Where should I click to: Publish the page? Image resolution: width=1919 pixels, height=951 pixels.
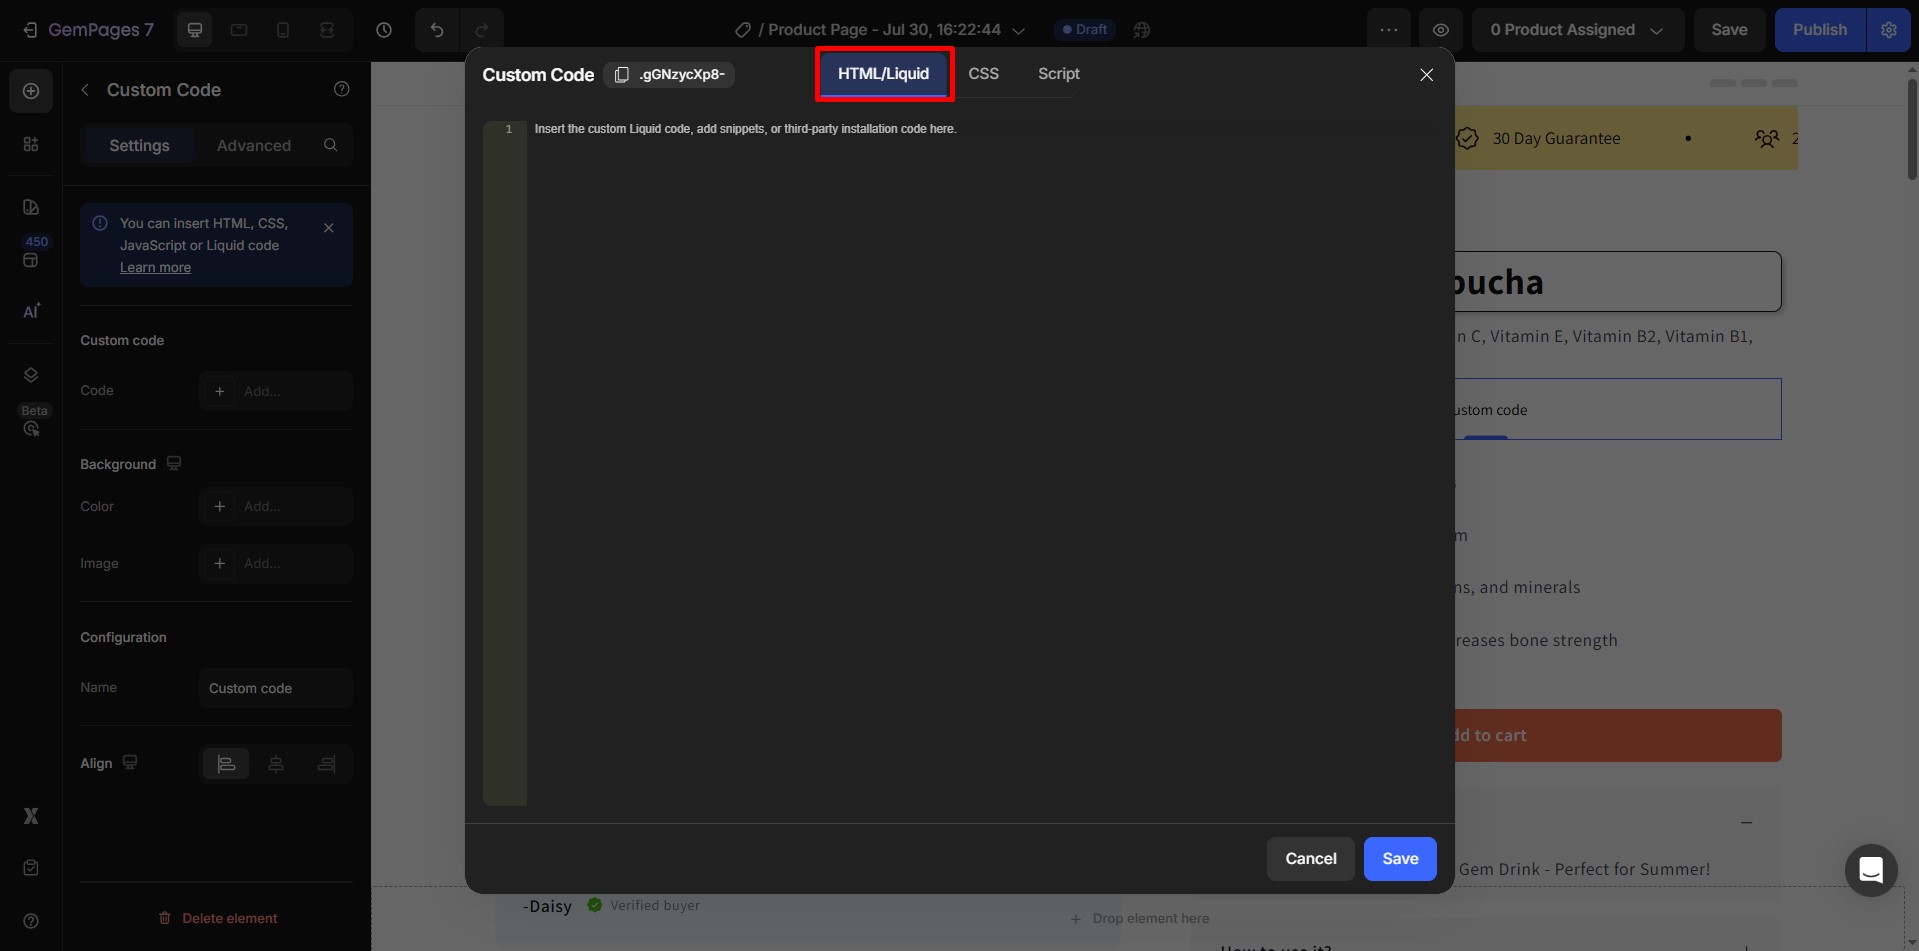(1819, 30)
